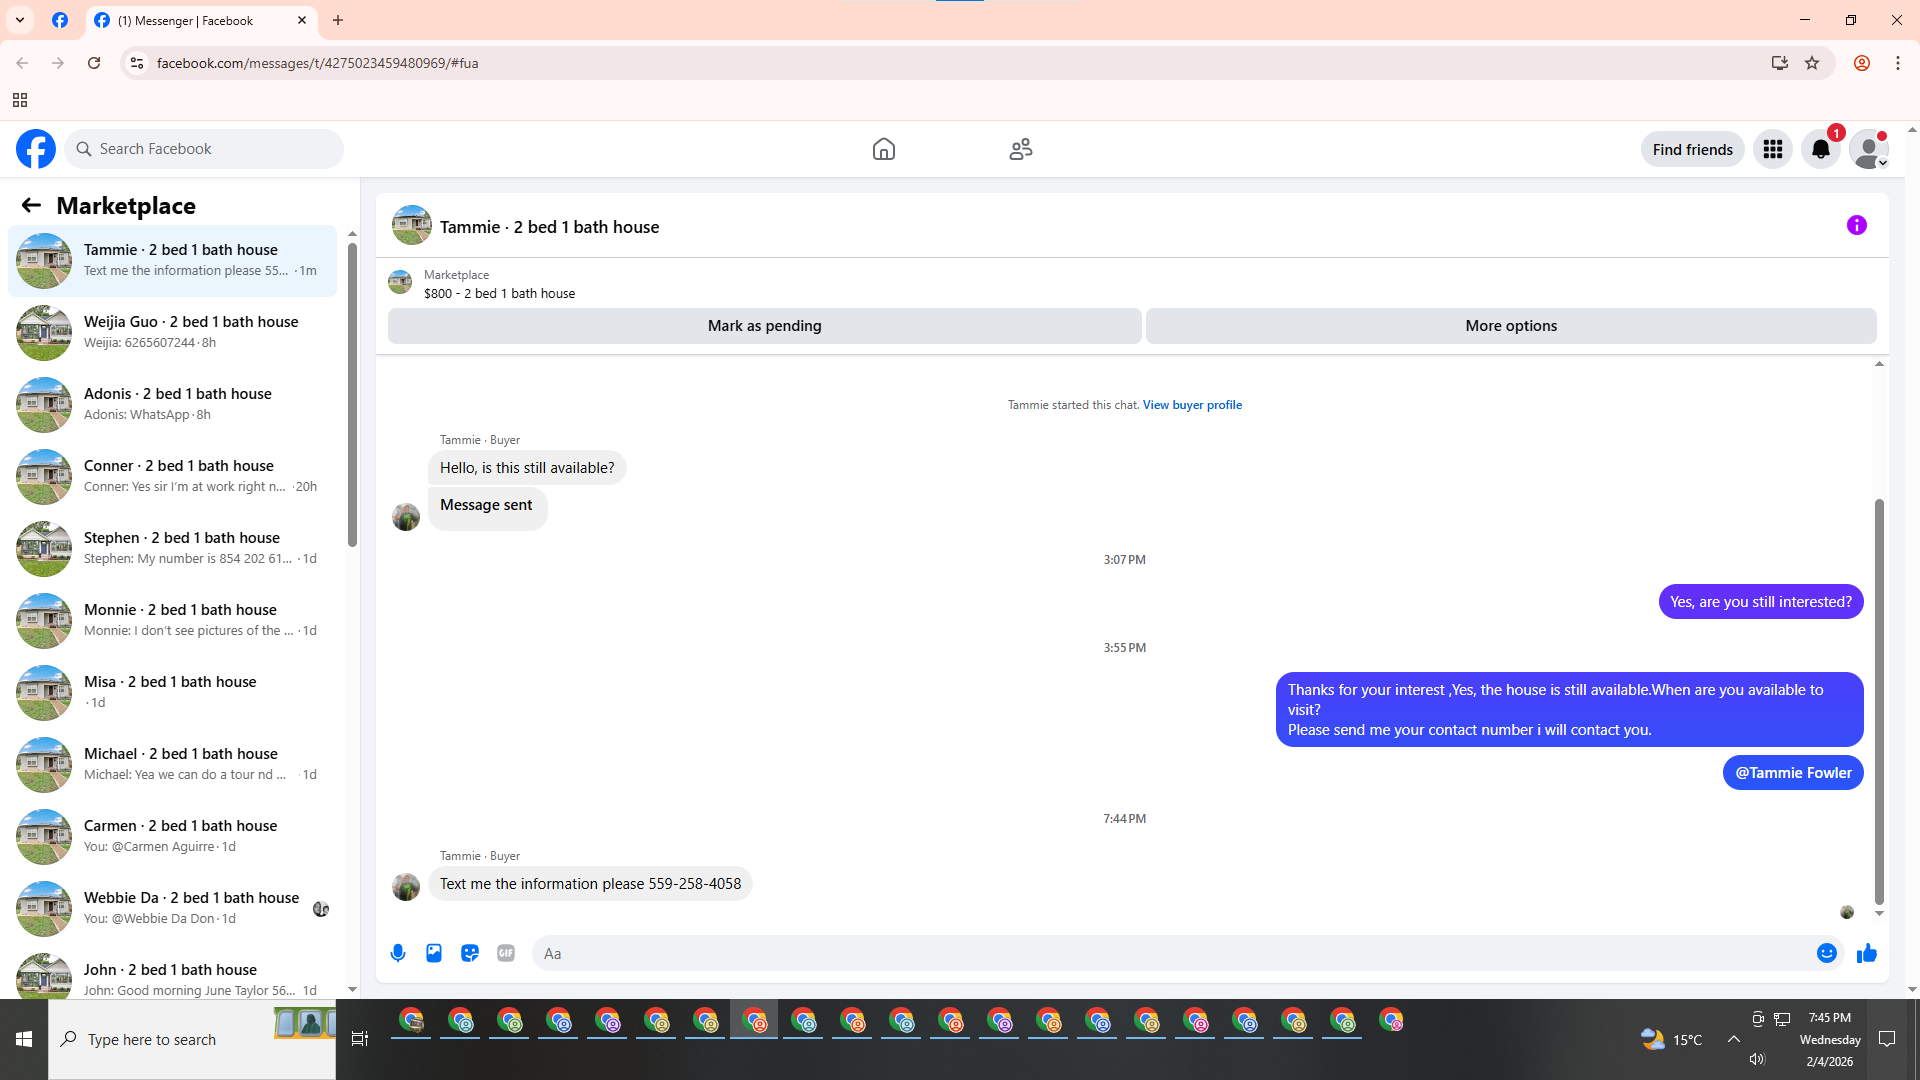Send a thumbs-up like
Viewport: 1920px width, 1080px height.
click(1866, 953)
